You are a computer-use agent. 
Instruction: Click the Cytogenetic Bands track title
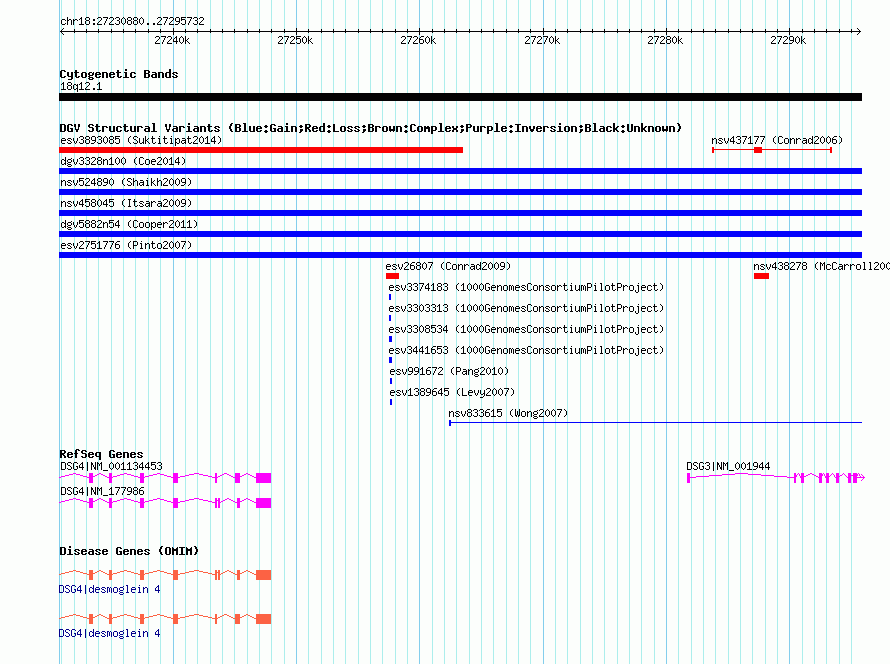[119, 74]
